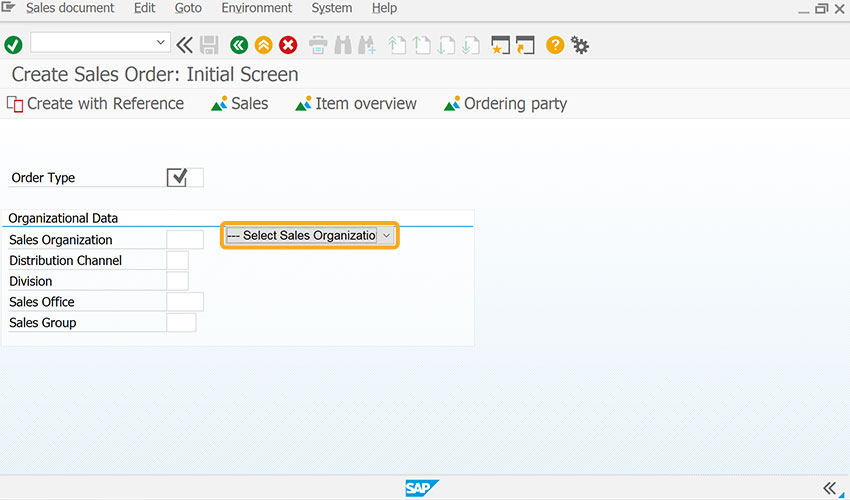The image size is (850, 500).
Task: Open the command field dropdown arrow
Action: [x=160, y=42]
